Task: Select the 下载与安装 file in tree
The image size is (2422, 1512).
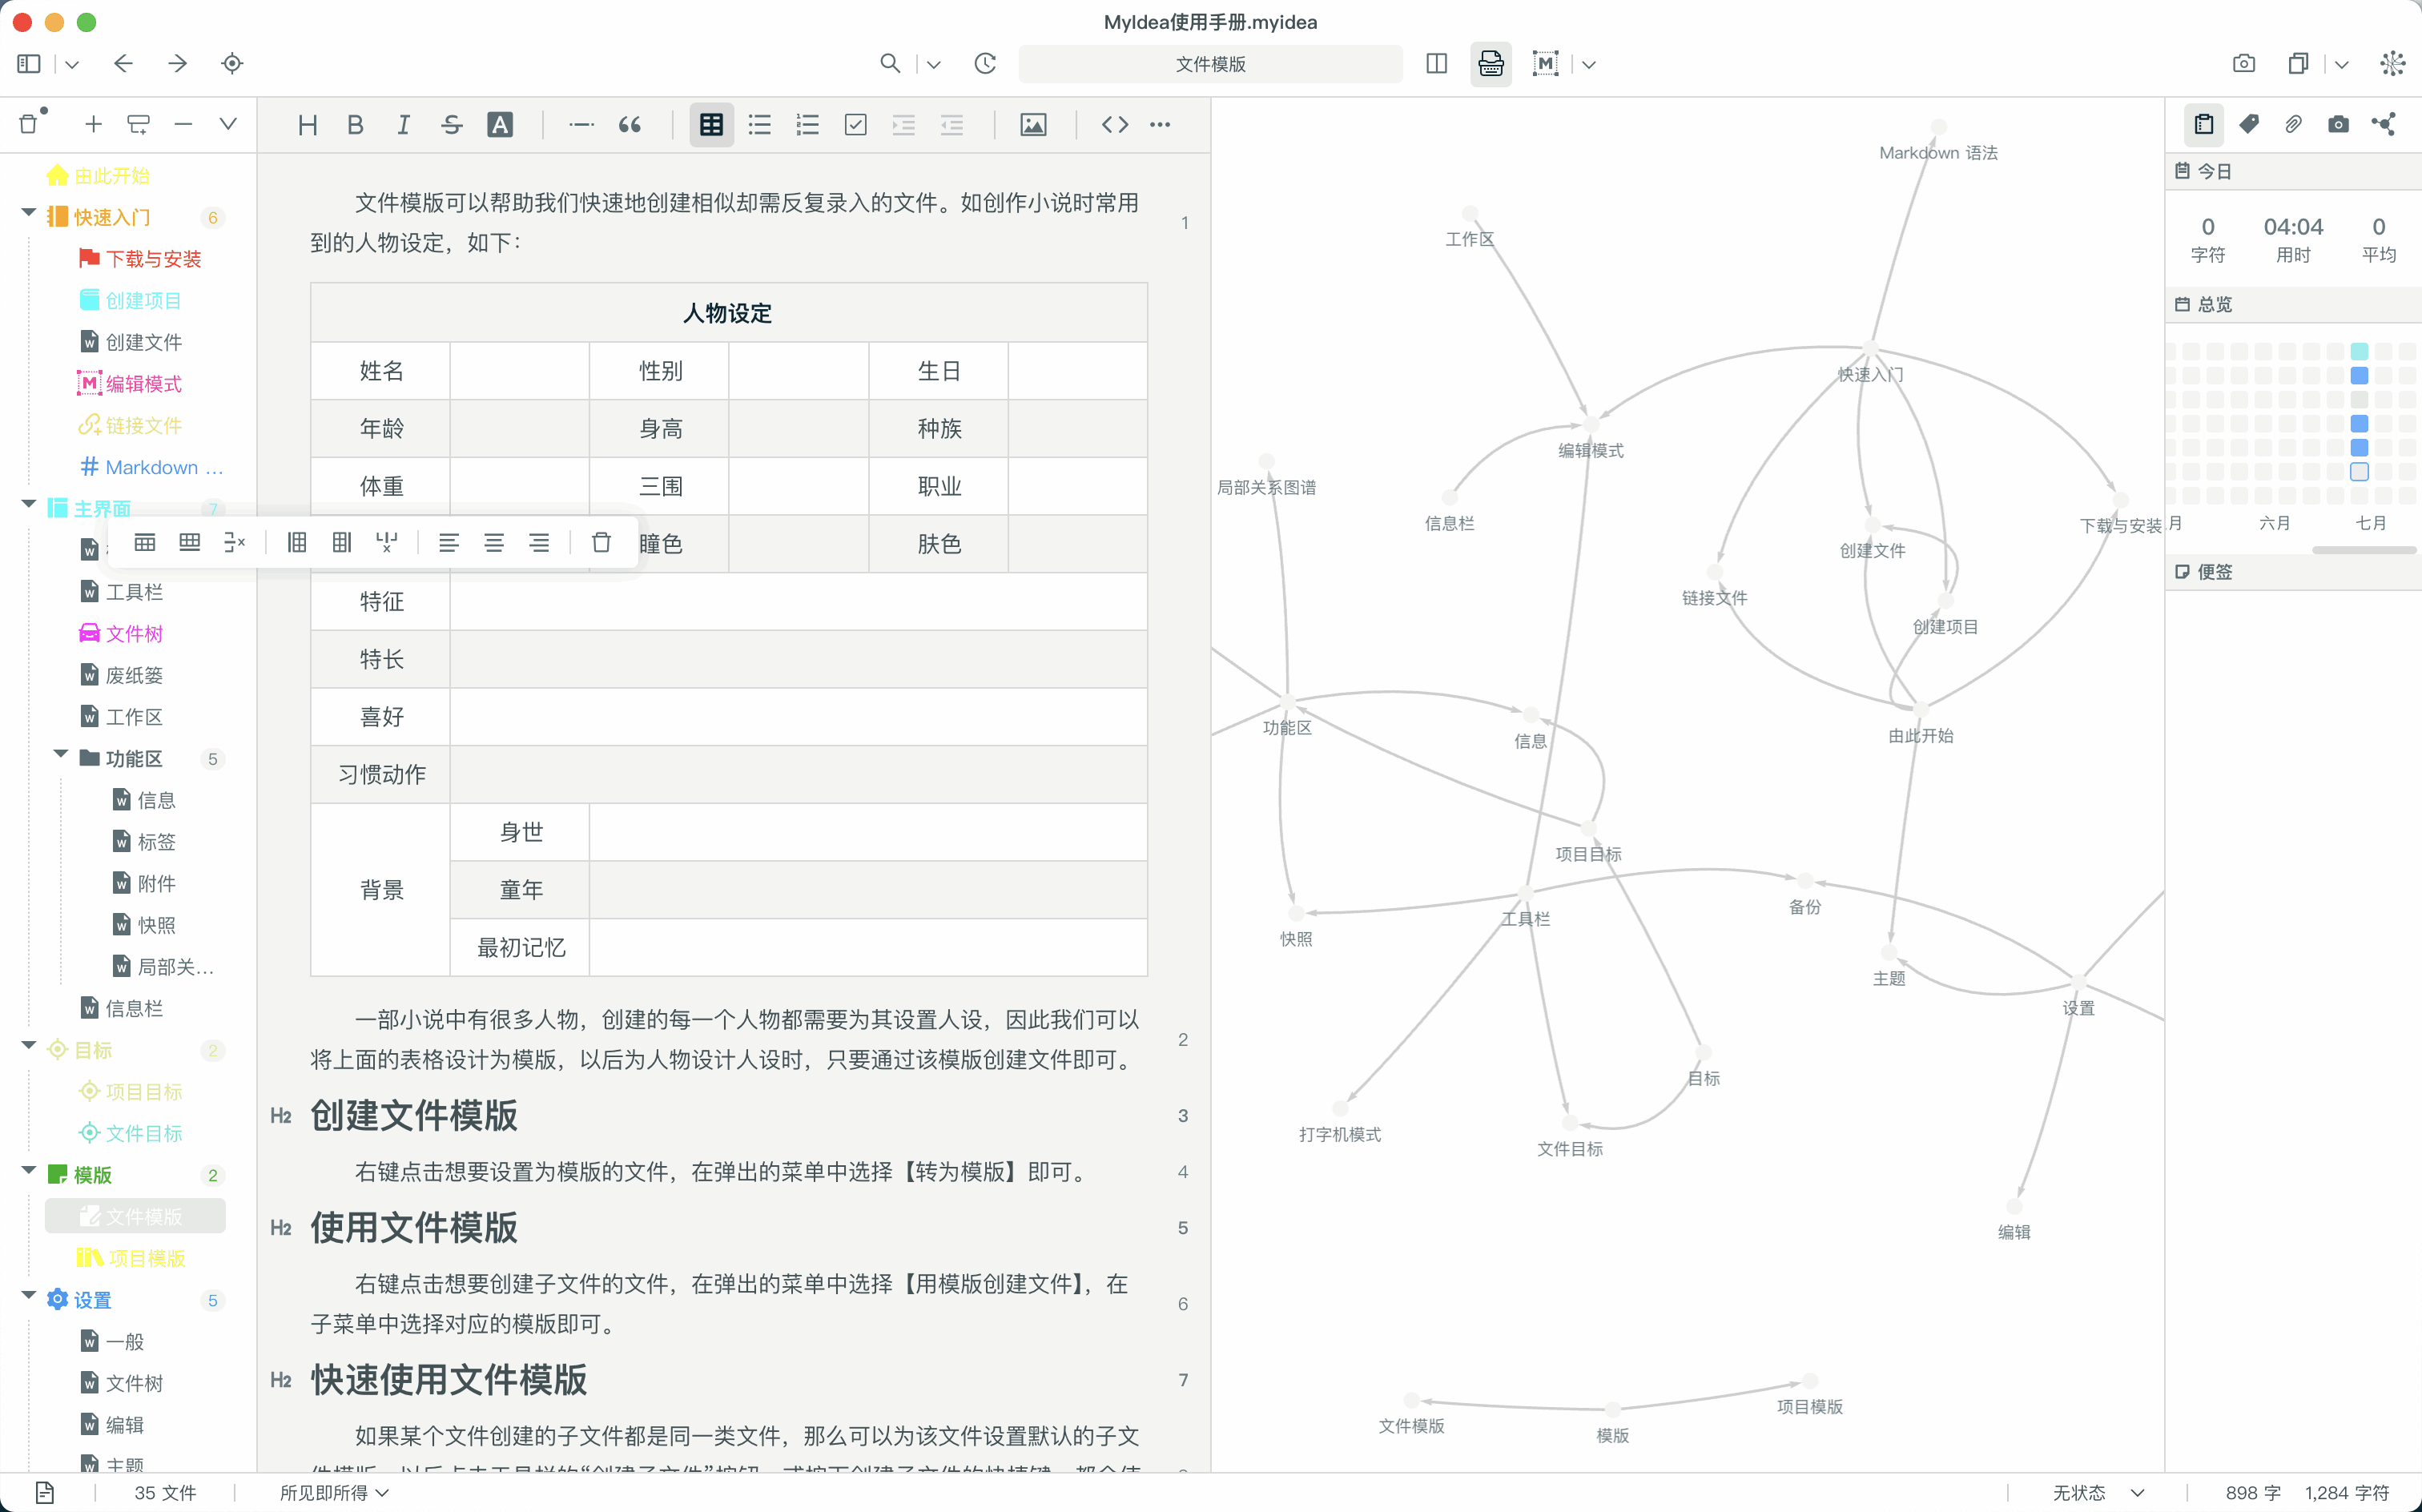Action: (153, 259)
